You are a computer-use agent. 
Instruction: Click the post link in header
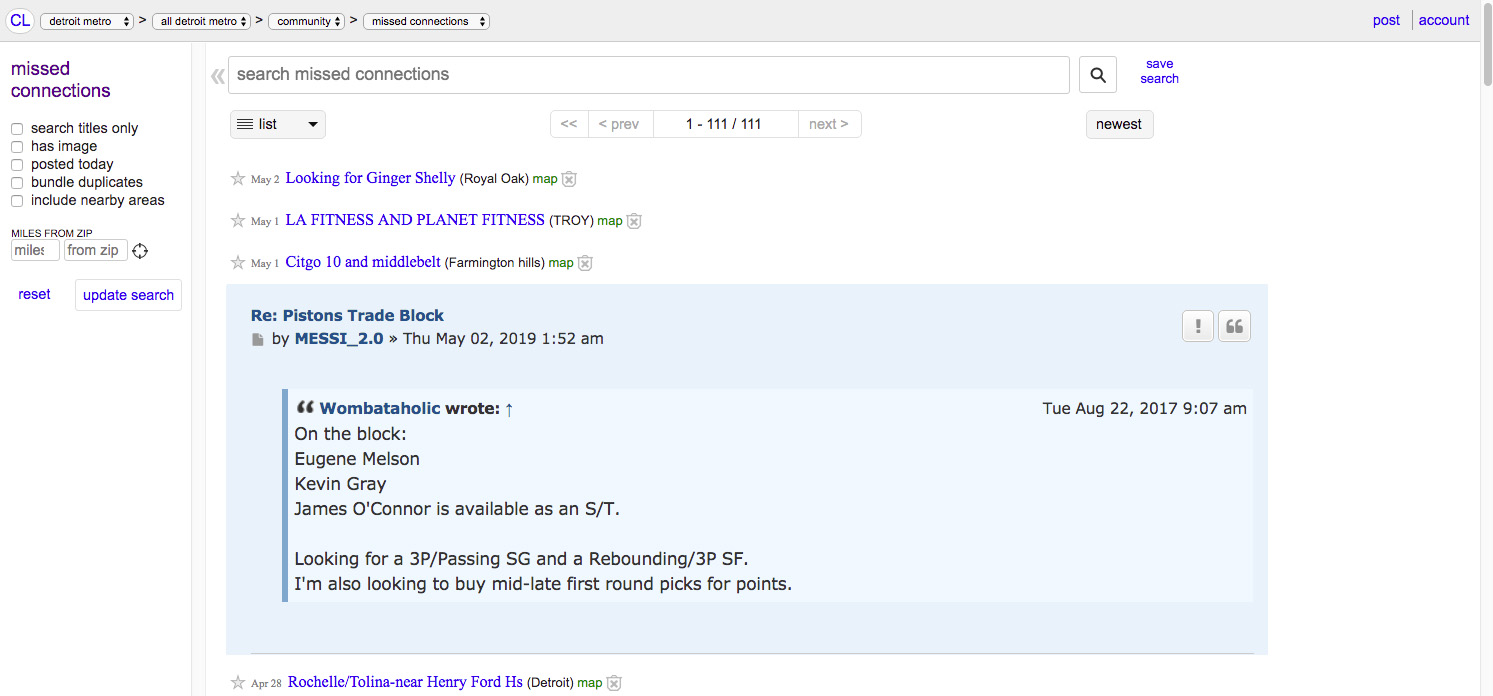tap(1386, 20)
